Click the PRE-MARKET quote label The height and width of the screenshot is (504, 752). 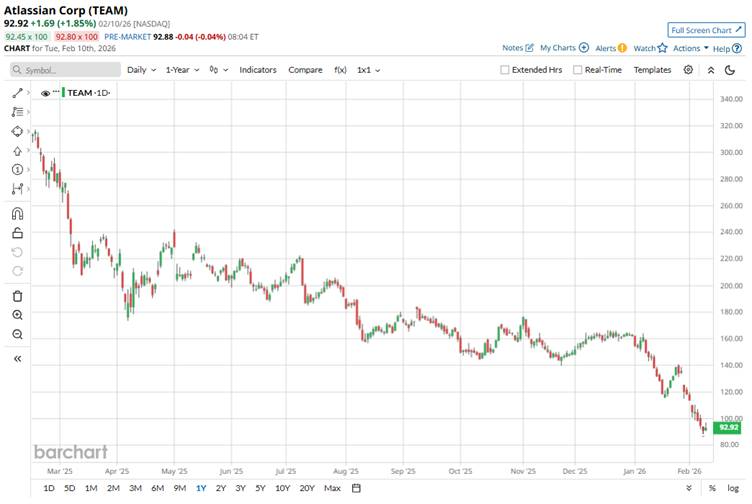pos(128,37)
